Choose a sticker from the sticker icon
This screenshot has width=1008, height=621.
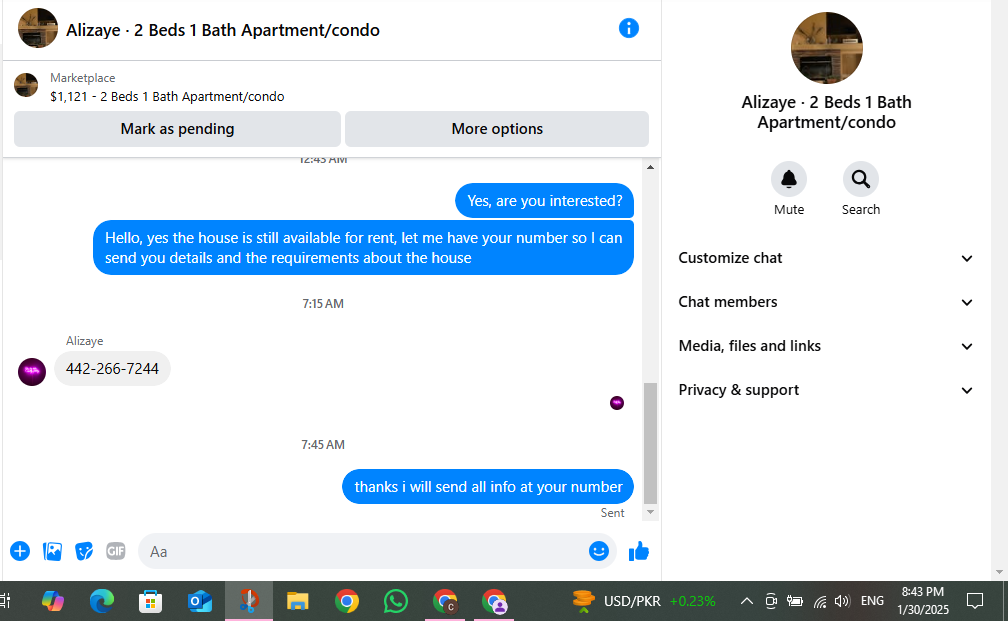pos(84,551)
